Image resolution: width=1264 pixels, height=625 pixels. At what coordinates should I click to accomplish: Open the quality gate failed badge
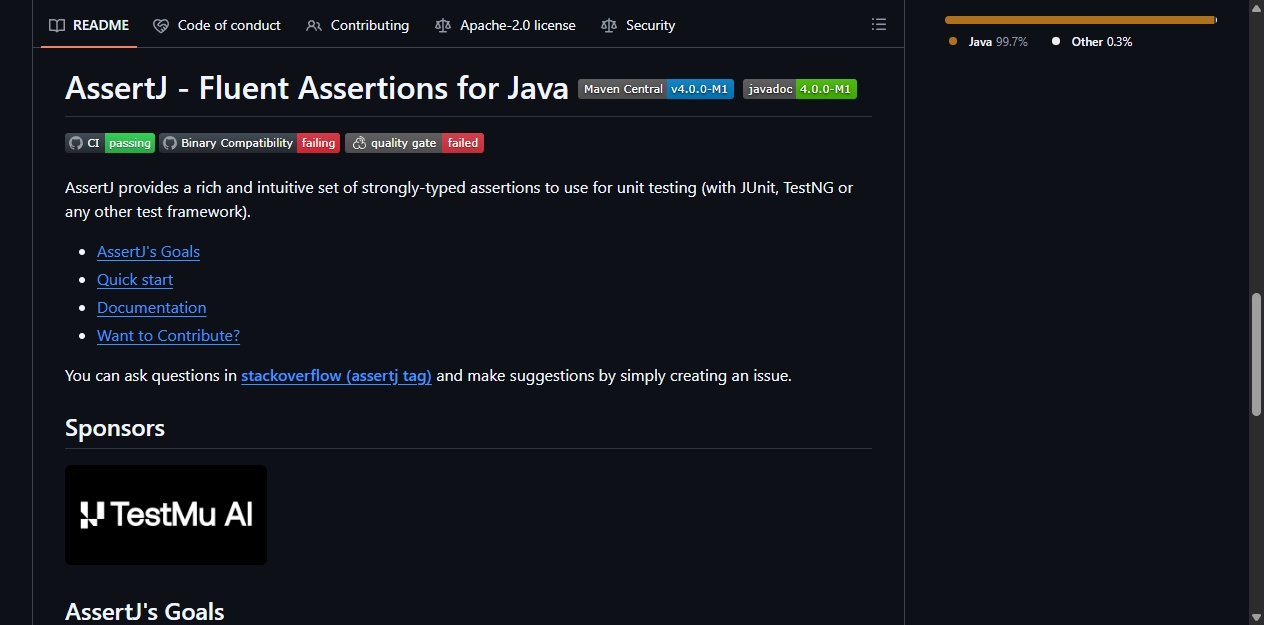click(414, 143)
